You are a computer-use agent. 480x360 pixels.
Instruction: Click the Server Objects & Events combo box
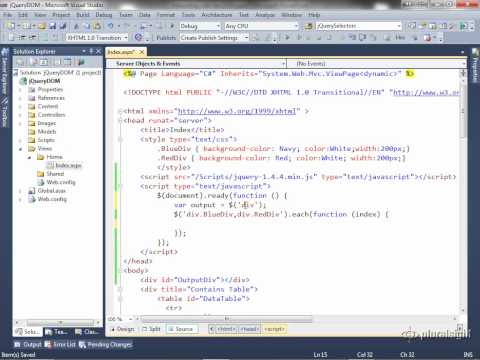click(x=197, y=63)
